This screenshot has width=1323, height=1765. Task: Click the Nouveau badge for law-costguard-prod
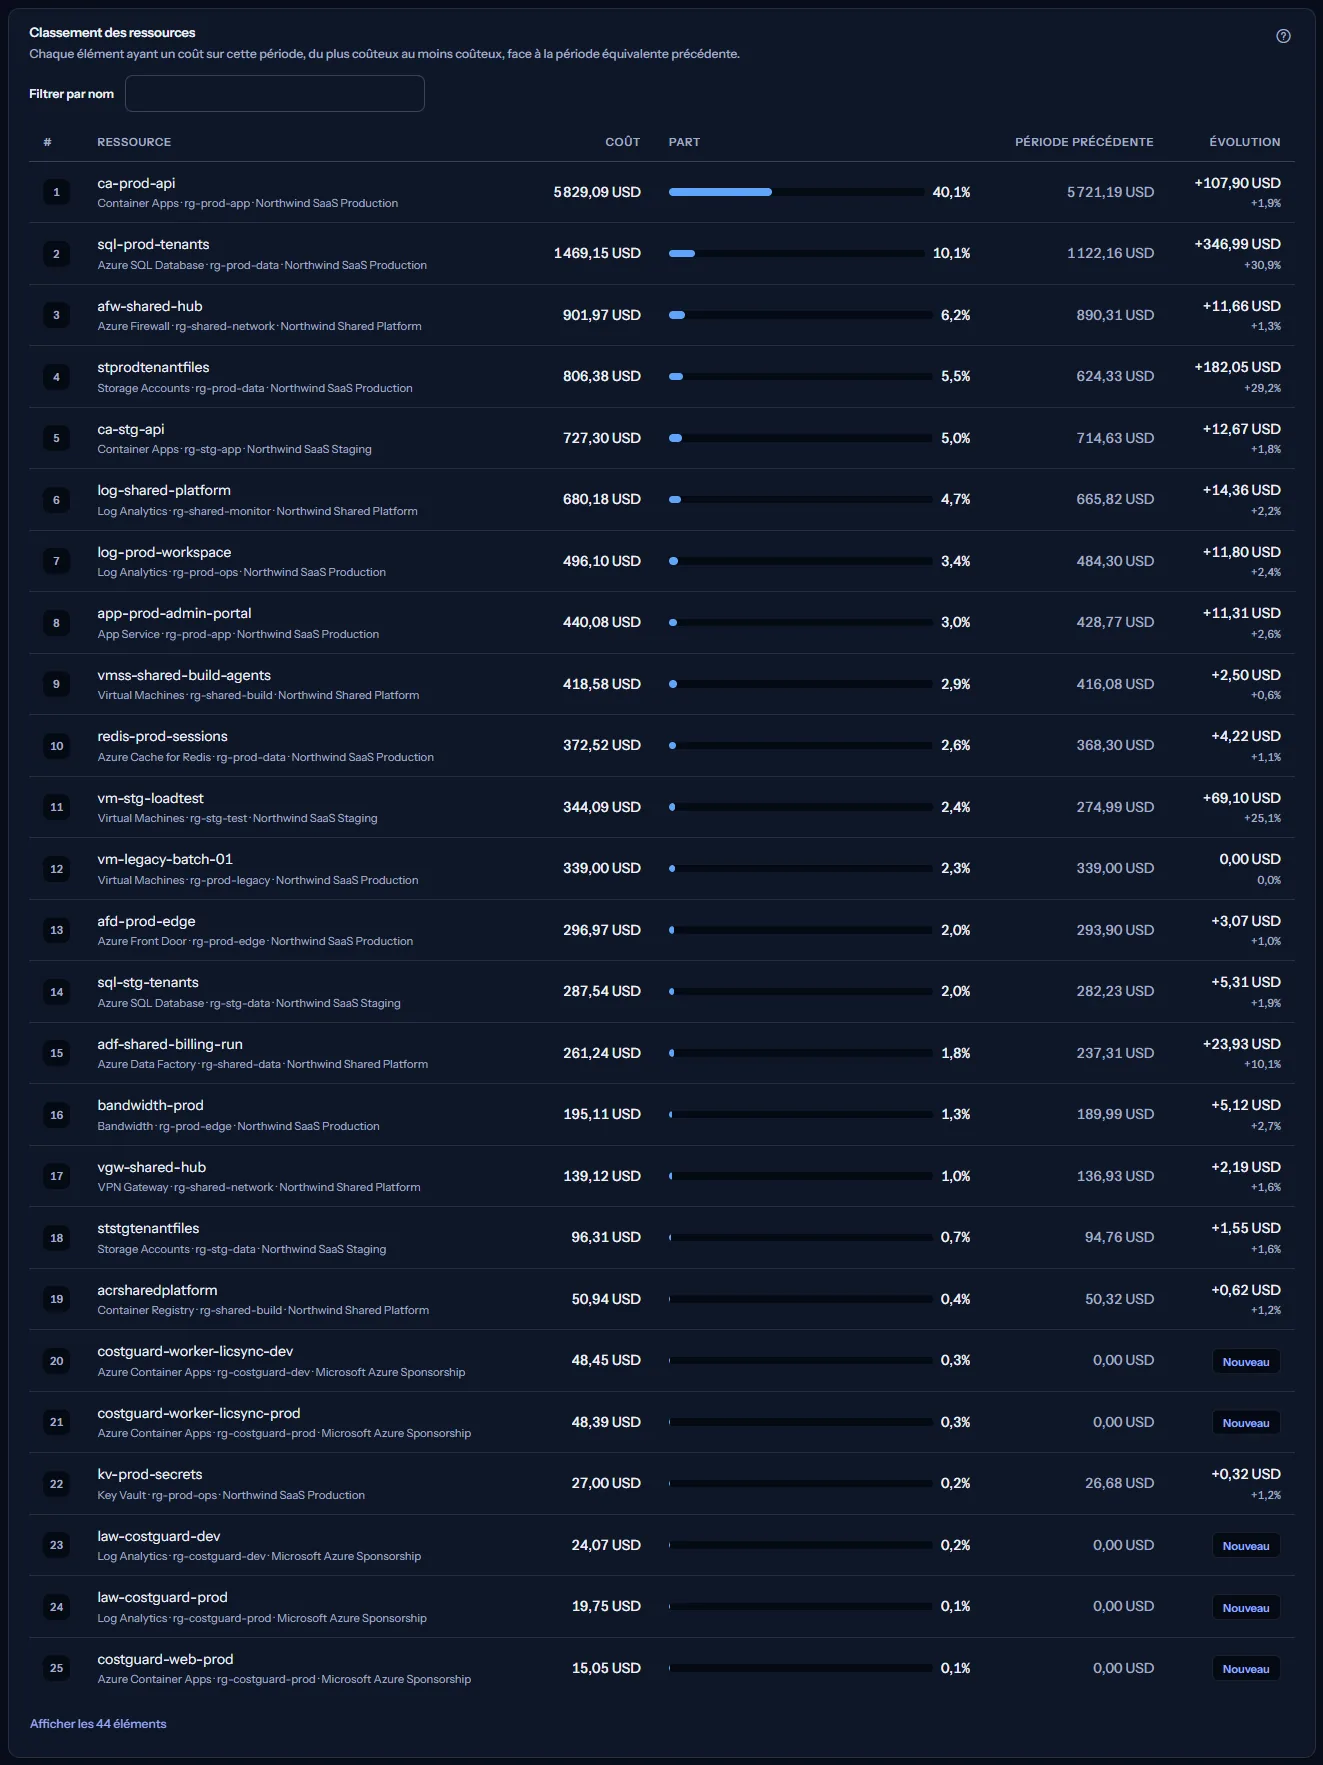click(1246, 1608)
